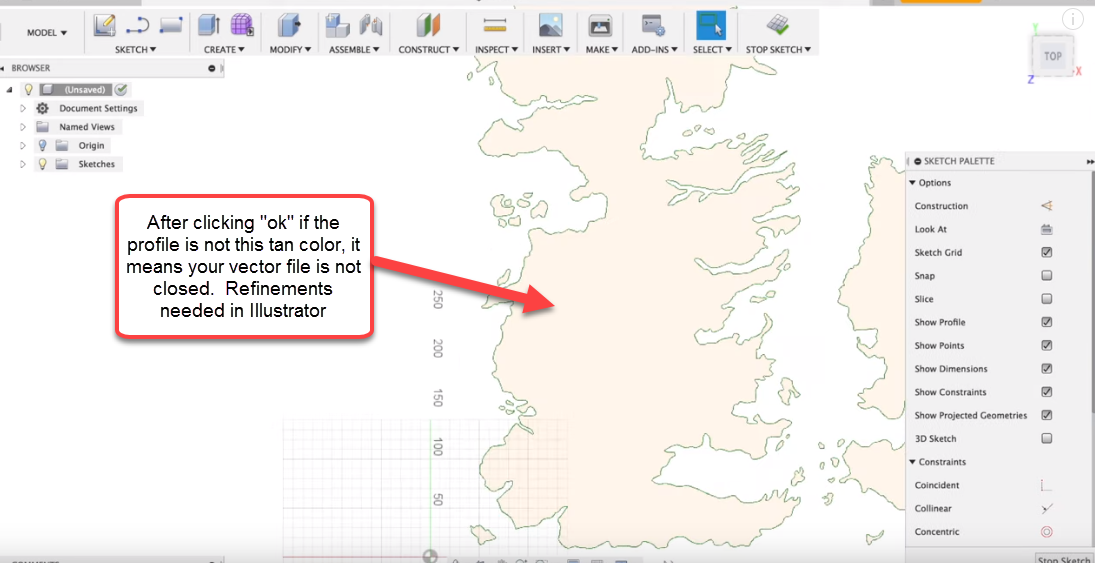The image size is (1095, 563).
Task: Disable the Sketch Grid checkbox
Action: coord(1046,252)
